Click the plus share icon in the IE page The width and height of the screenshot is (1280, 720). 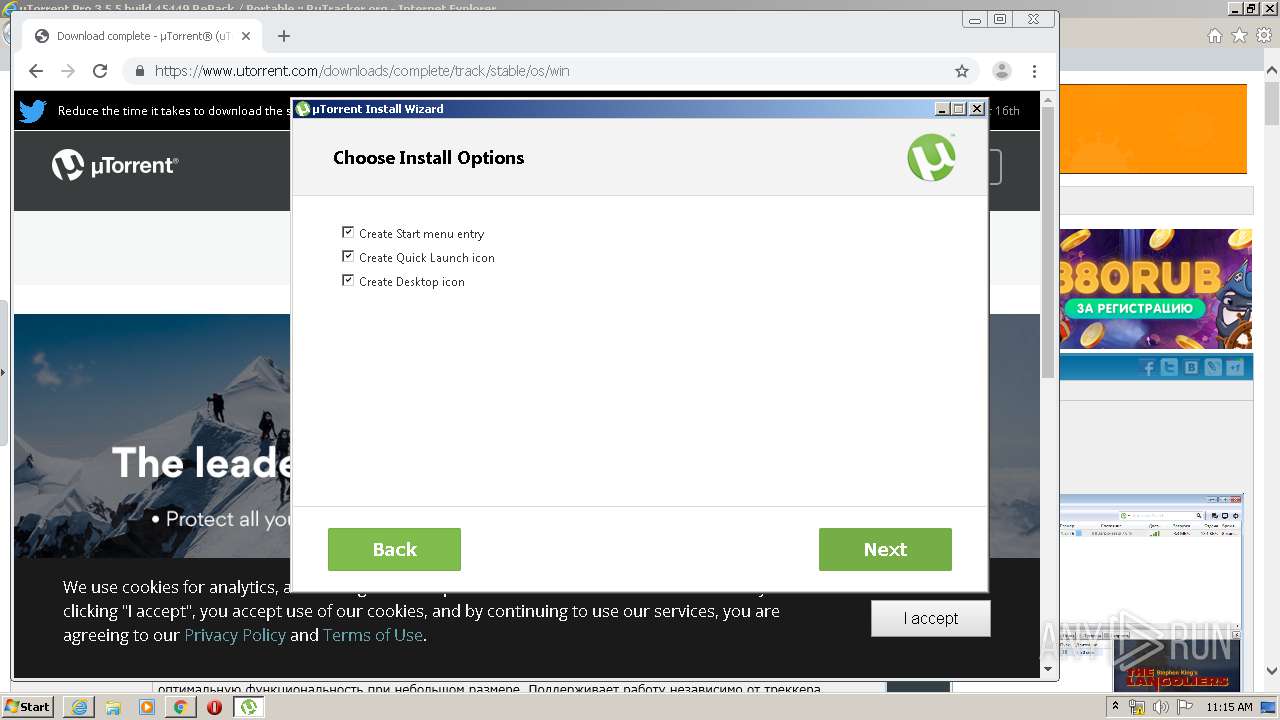click(1235, 368)
